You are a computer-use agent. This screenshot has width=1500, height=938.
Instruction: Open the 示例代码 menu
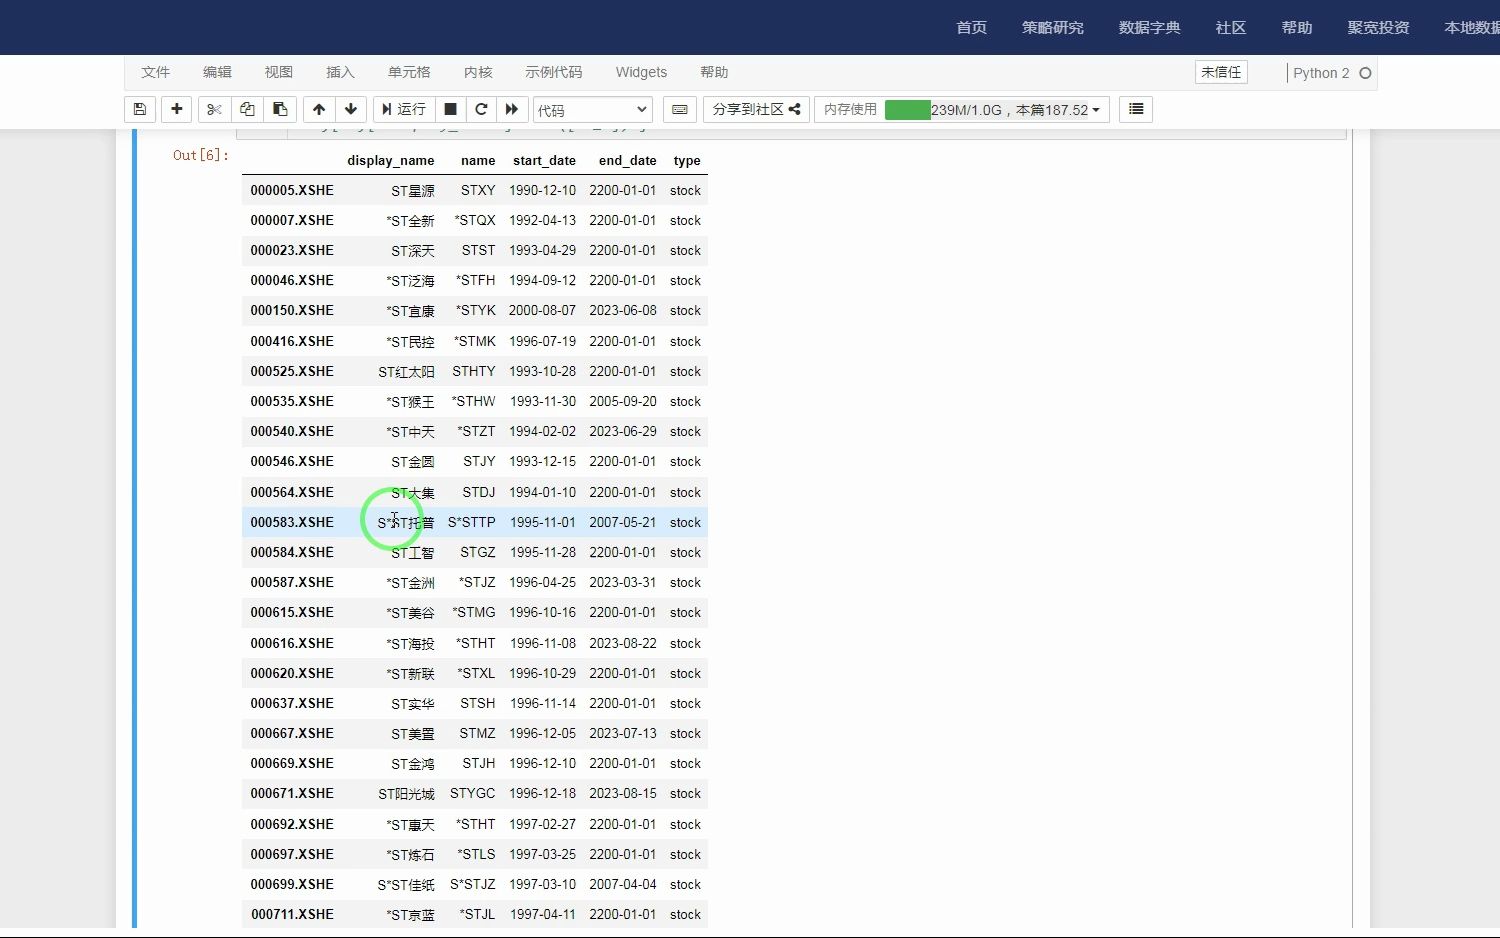tap(553, 72)
